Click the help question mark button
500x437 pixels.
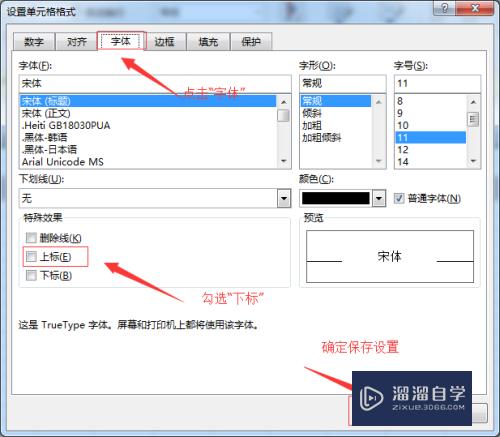[444, 8]
